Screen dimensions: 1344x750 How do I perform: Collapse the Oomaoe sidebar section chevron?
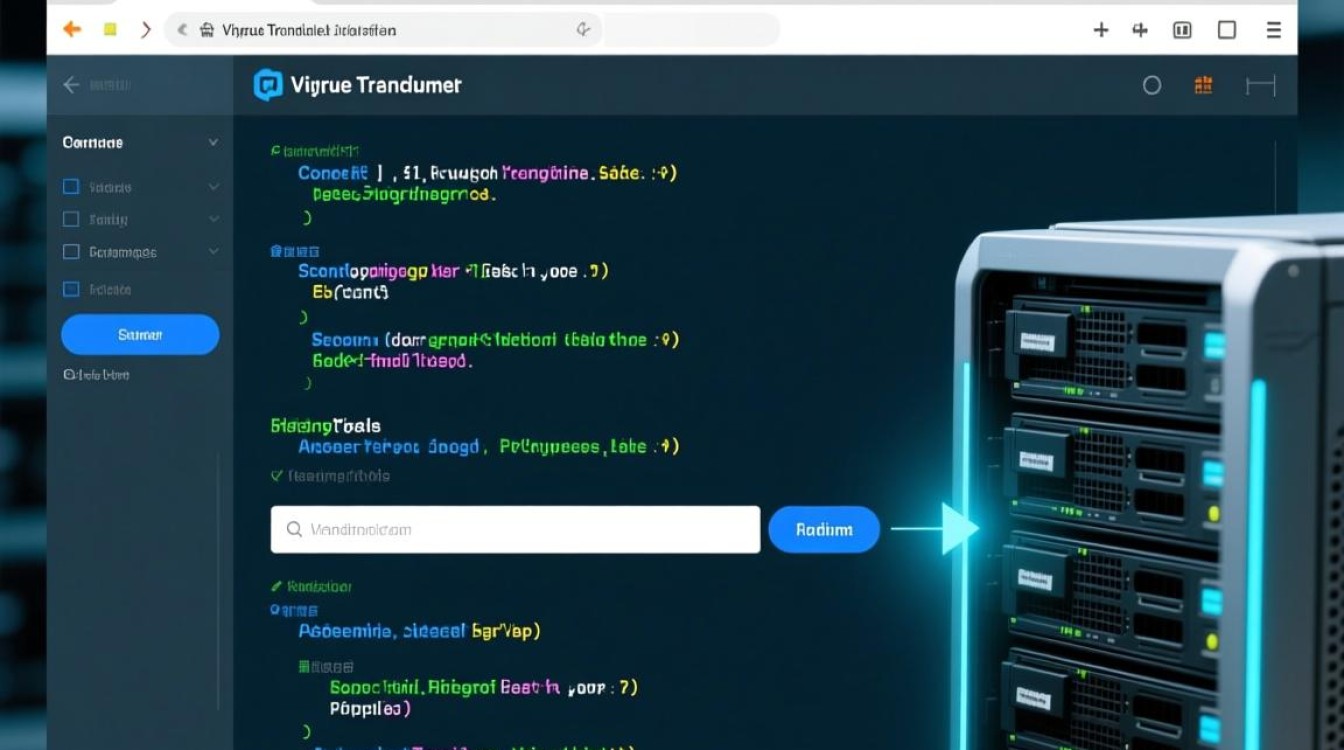point(213,143)
